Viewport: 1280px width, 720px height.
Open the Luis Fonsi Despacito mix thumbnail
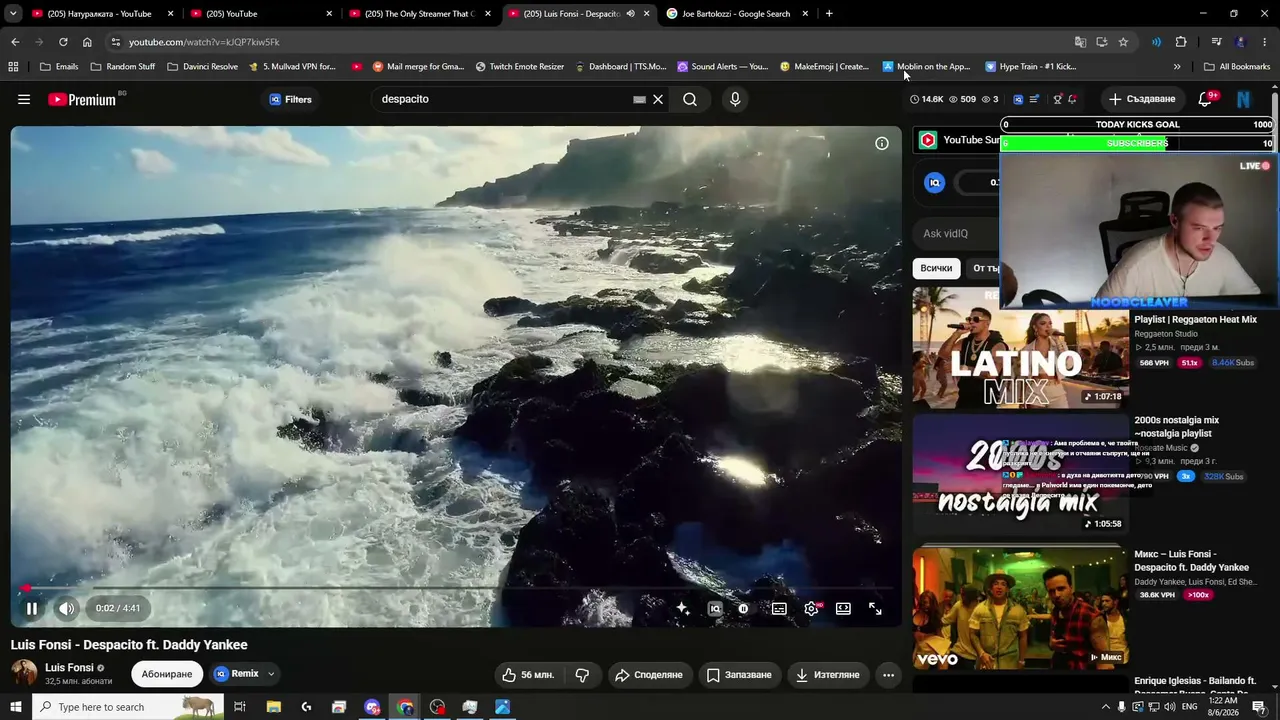pyautogui.click(x=1020, y=607)
